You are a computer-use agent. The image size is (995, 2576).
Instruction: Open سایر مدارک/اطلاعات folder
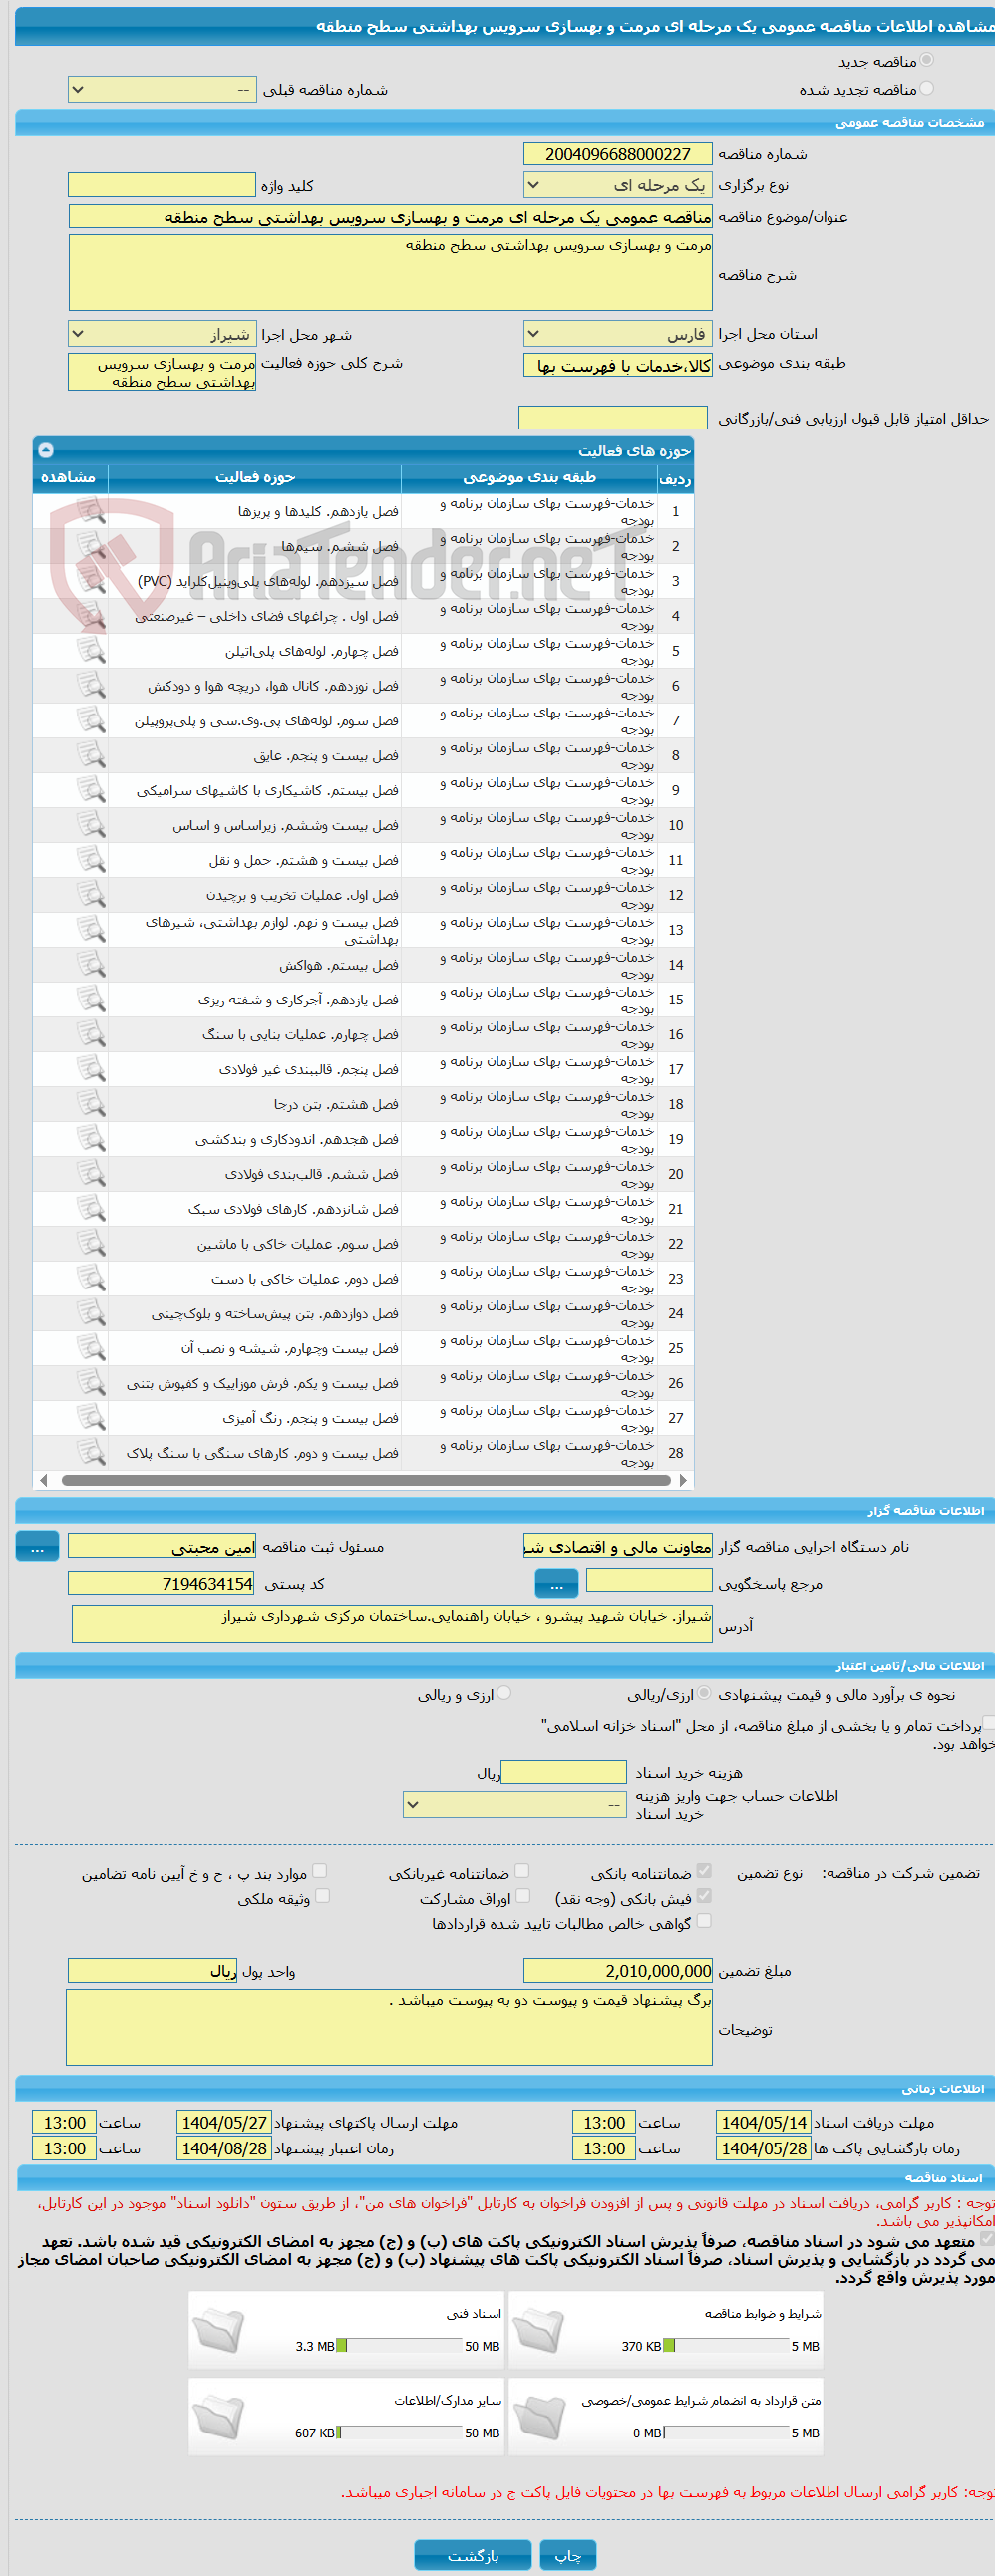[219, 2416]
